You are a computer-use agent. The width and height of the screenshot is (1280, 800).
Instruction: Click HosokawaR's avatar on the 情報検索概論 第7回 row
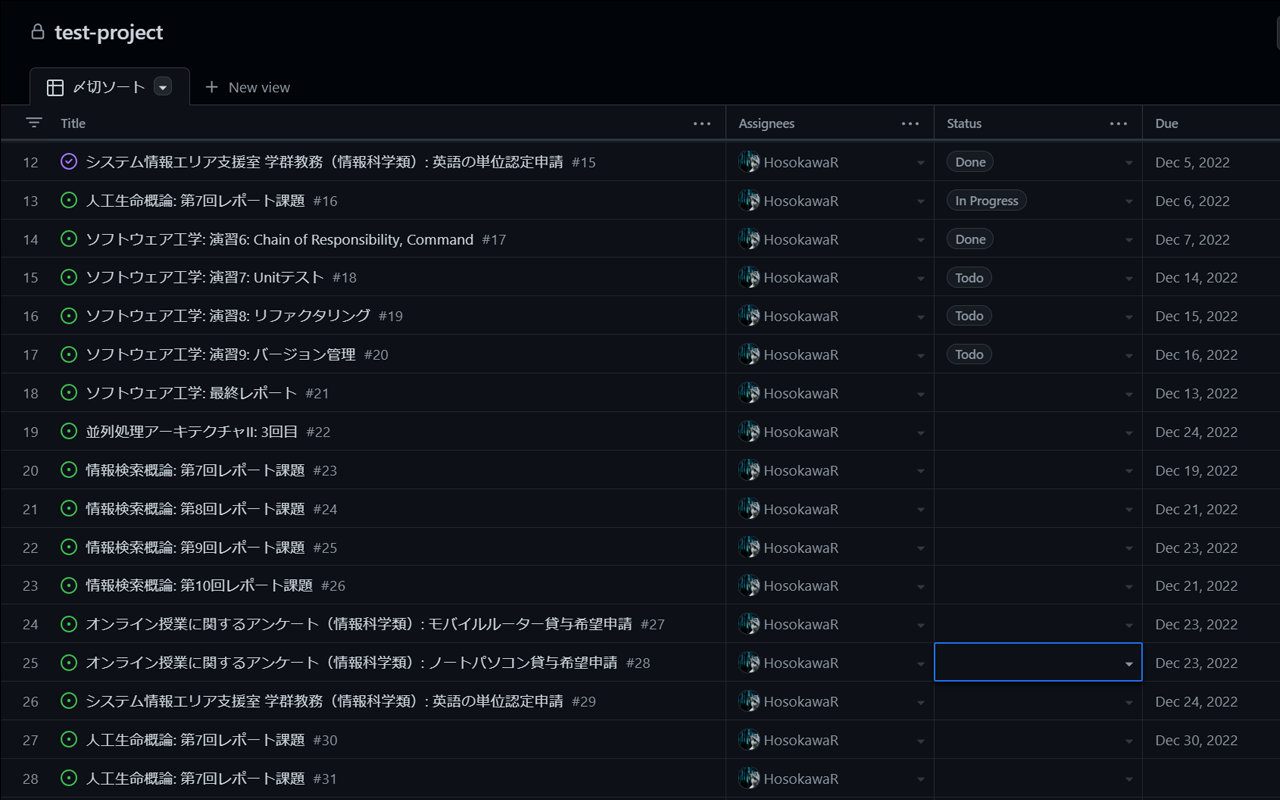750,470
